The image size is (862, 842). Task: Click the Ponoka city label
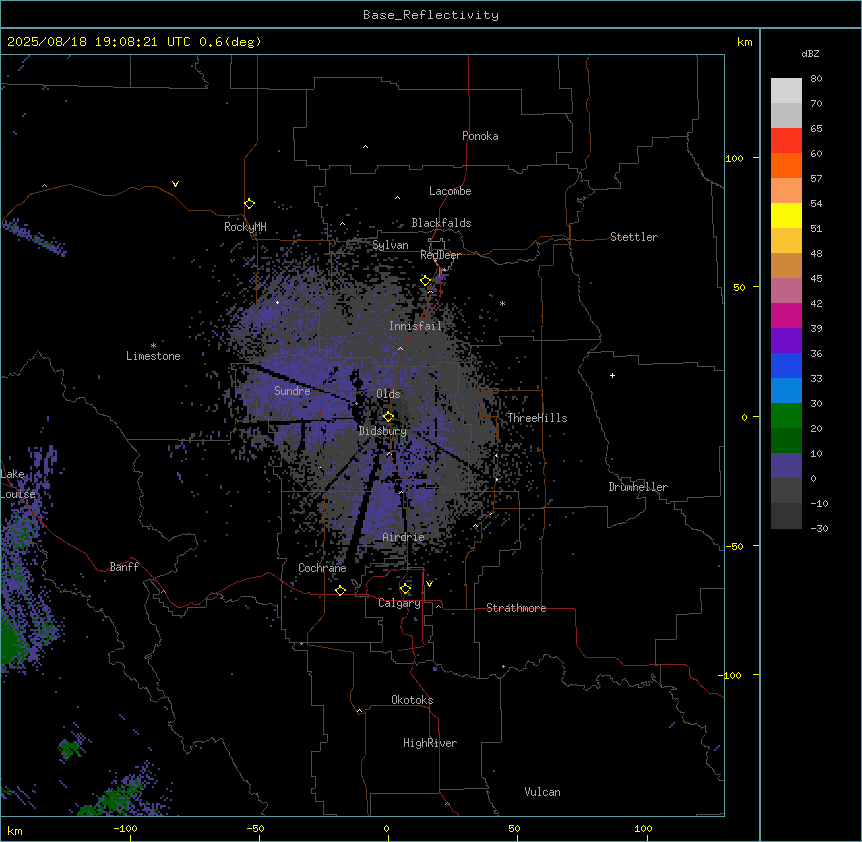[x=480, y=136]
